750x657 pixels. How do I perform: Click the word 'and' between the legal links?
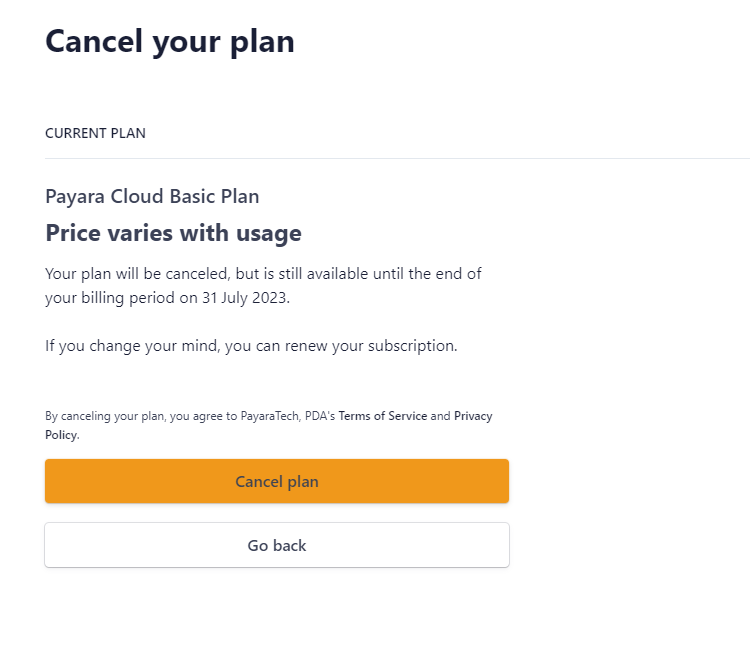pyautogui.click(x=441, y=416)
